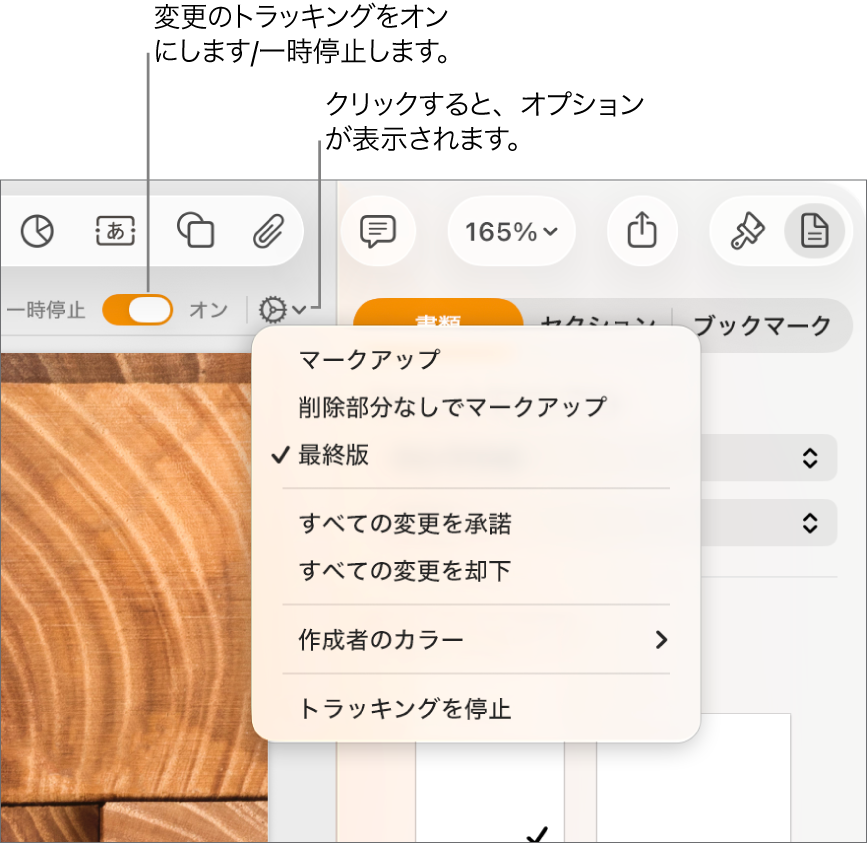Open the second sidebar pop-up menu
The width and height of the screenshot is (867, 843).
click(x=769, y=522)
